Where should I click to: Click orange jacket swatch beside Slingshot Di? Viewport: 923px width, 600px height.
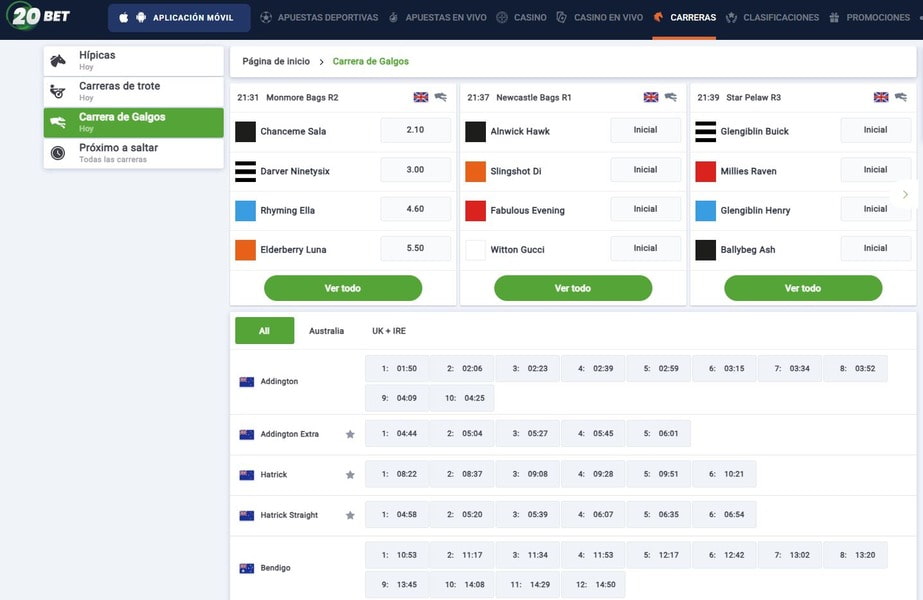(x=476, y=171)
